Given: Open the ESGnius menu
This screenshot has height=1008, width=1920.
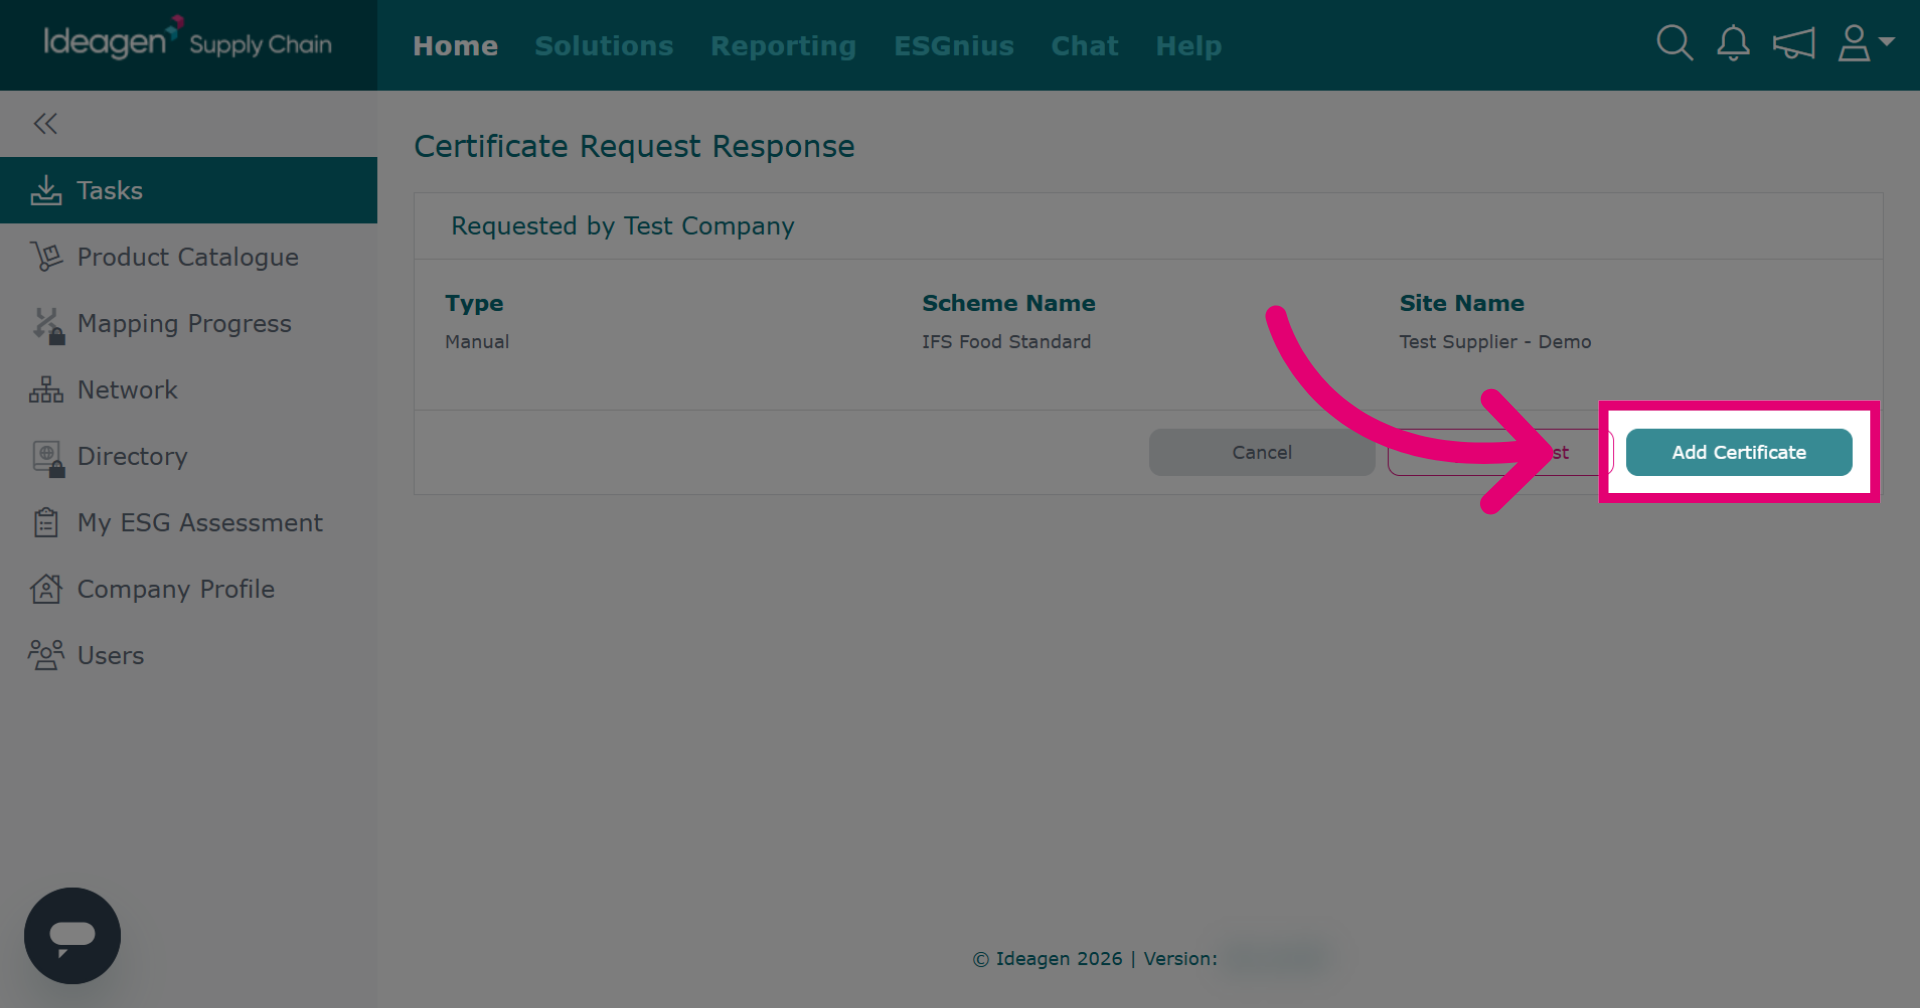Looking at the screenshot, I should click(954, 45).
